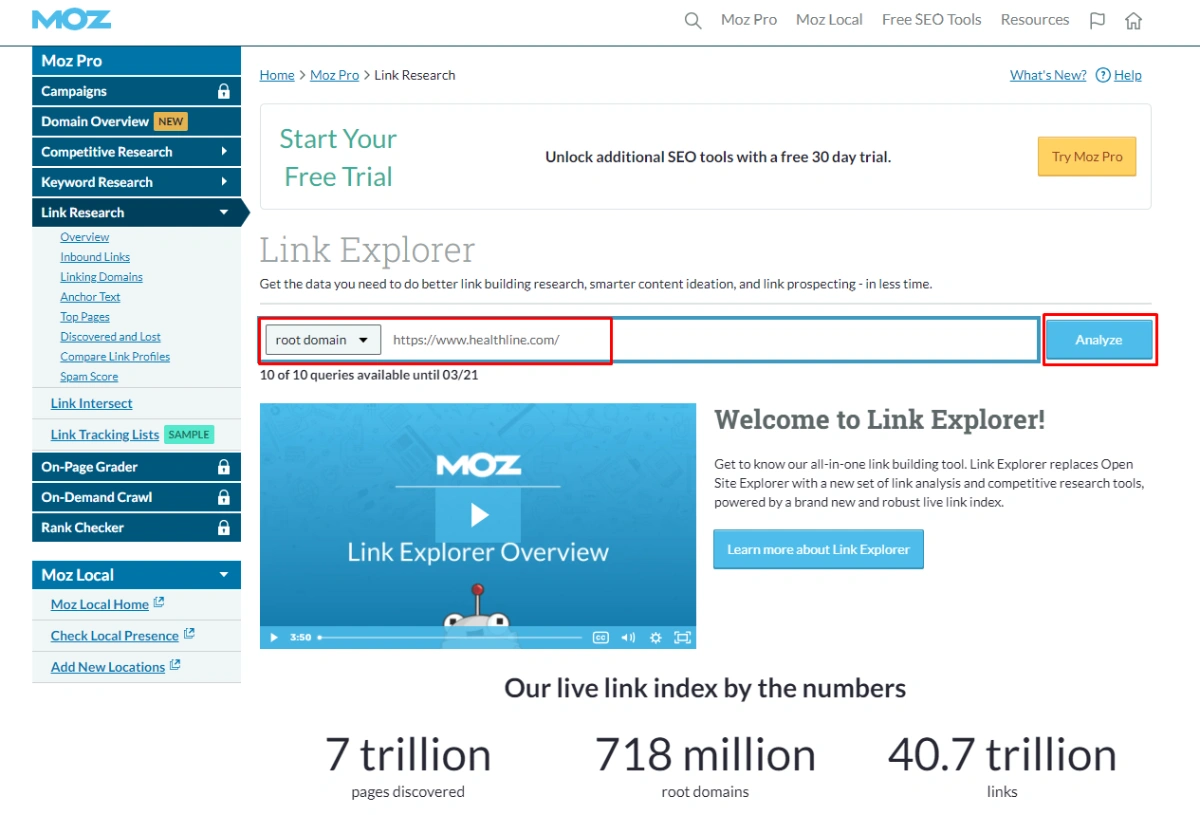Click the question mark Help icon
The height and width of the screenshot is (815, 1200).
click(1103, 75)
